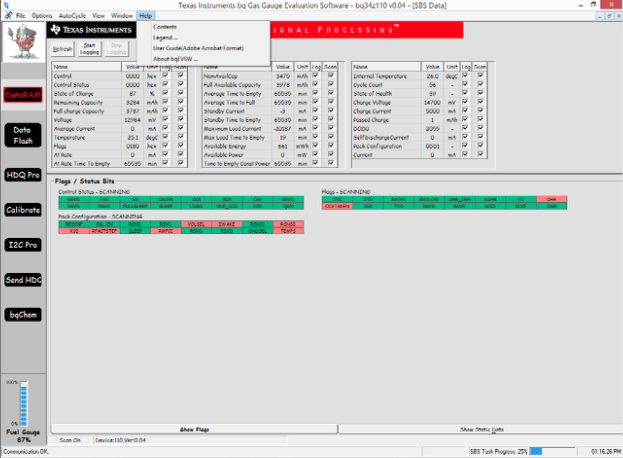Toggle Scan checkbox for Internal Temperature row

[480, 75]
